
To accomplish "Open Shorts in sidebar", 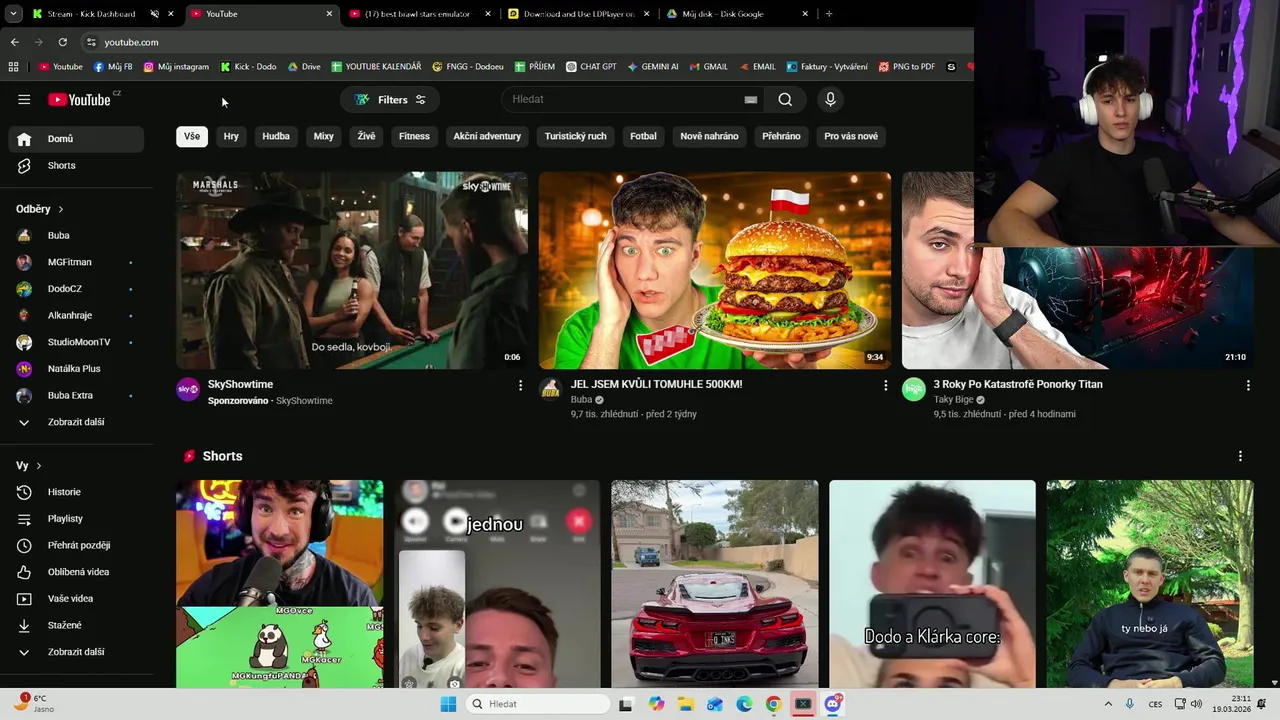I will (x=76, y=165).
